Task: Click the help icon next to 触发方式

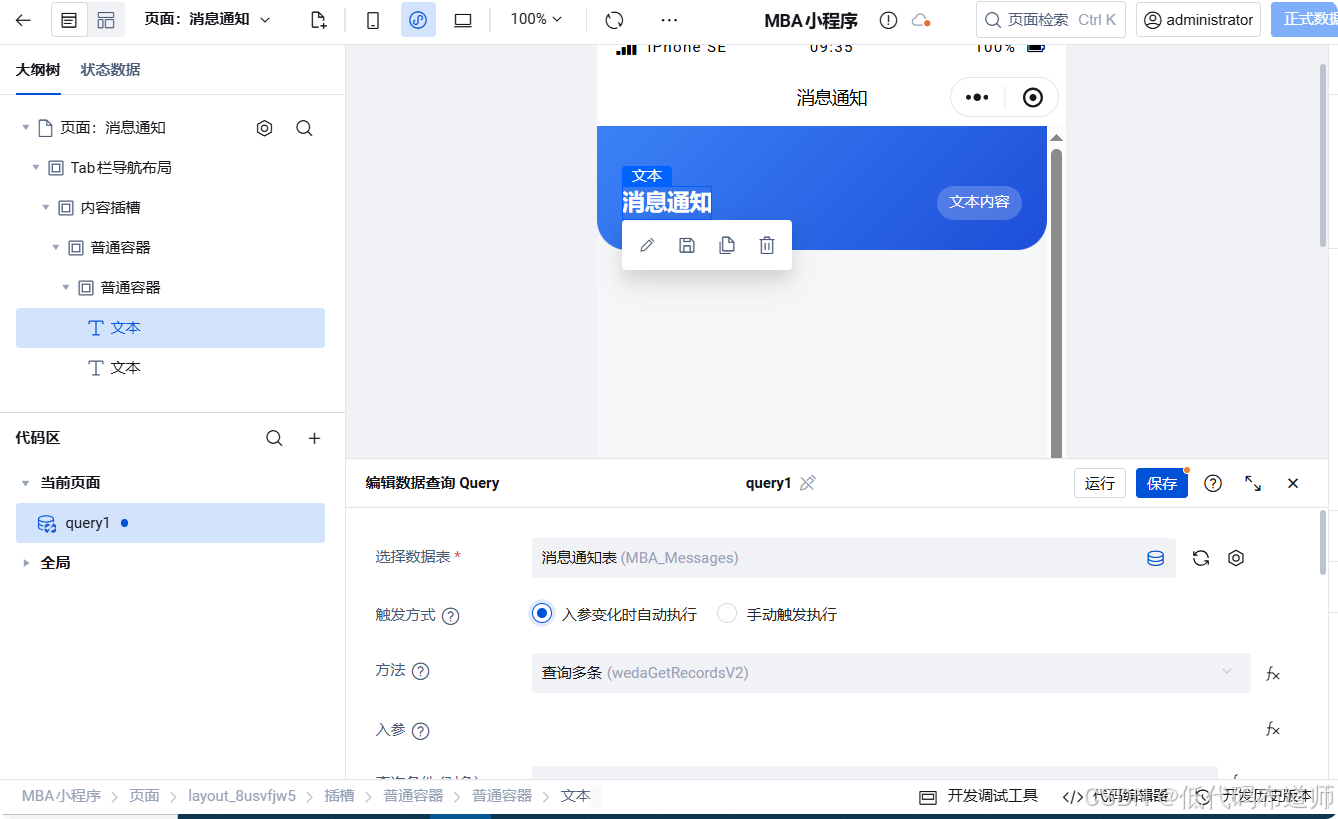Action: [x=451, y=616]
